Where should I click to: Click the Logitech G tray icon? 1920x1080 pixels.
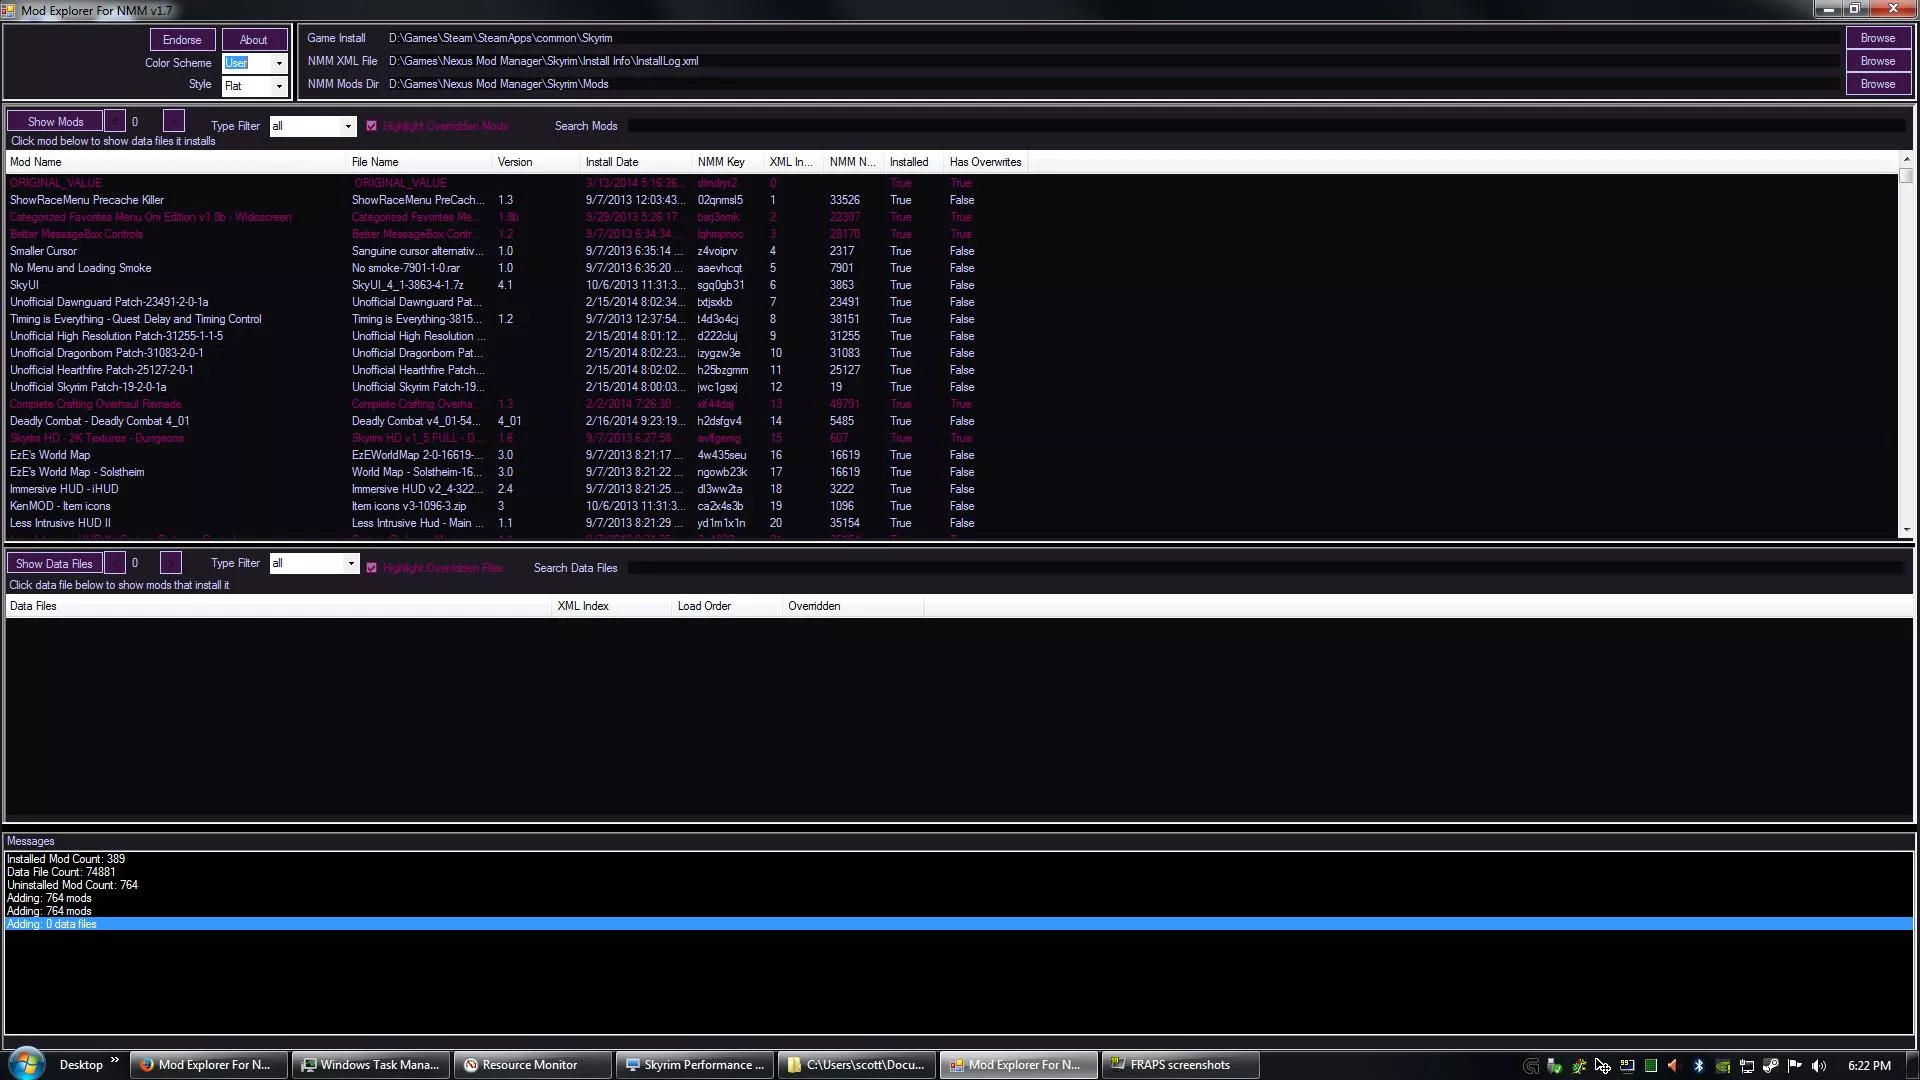1530,1066
